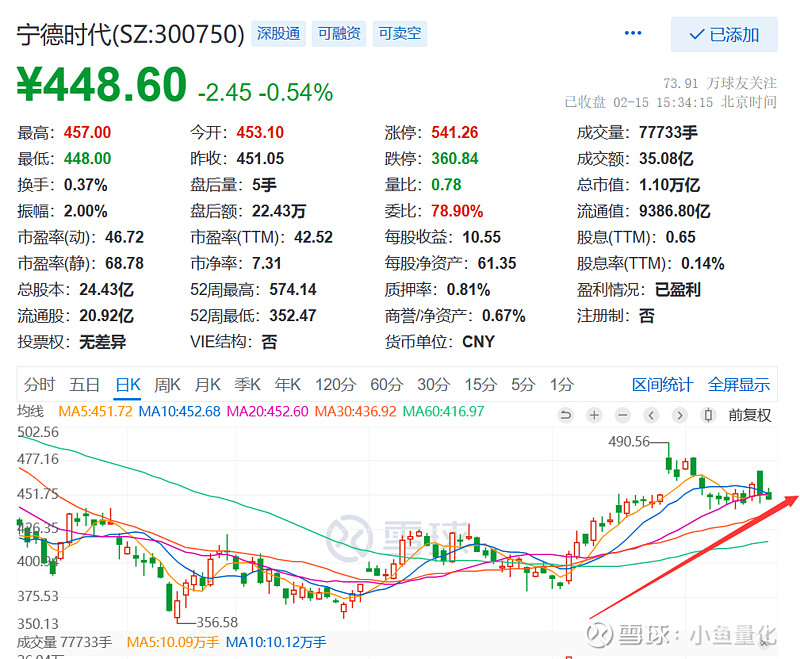Click the price change -2.45 -0.54%
Viewport: 800px width, 659px height.
[265, 92]
